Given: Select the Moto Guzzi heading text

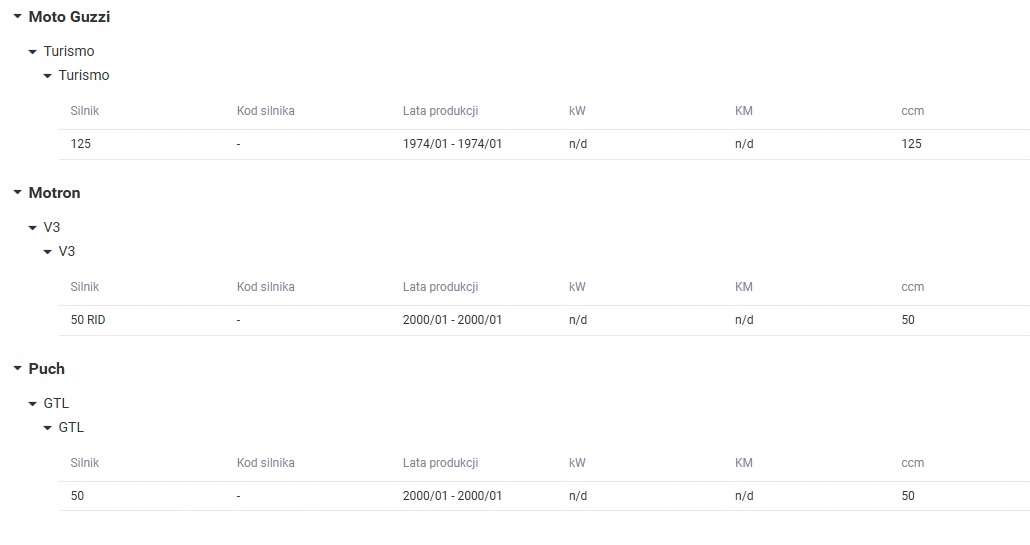Looking at the screenshot, I should click(x=69, y=16).
